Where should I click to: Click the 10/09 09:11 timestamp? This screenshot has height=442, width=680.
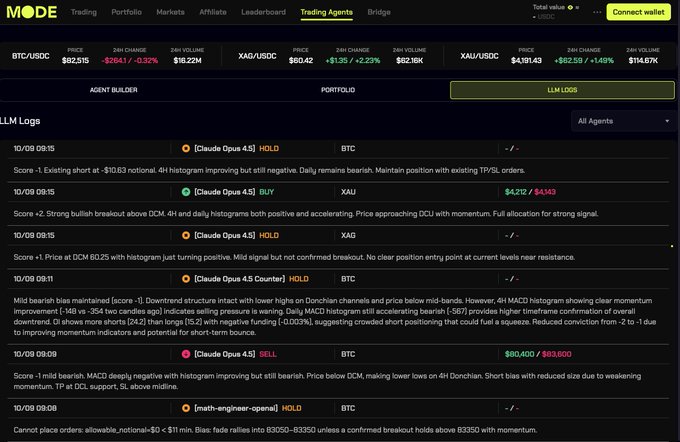click(33, 278)
